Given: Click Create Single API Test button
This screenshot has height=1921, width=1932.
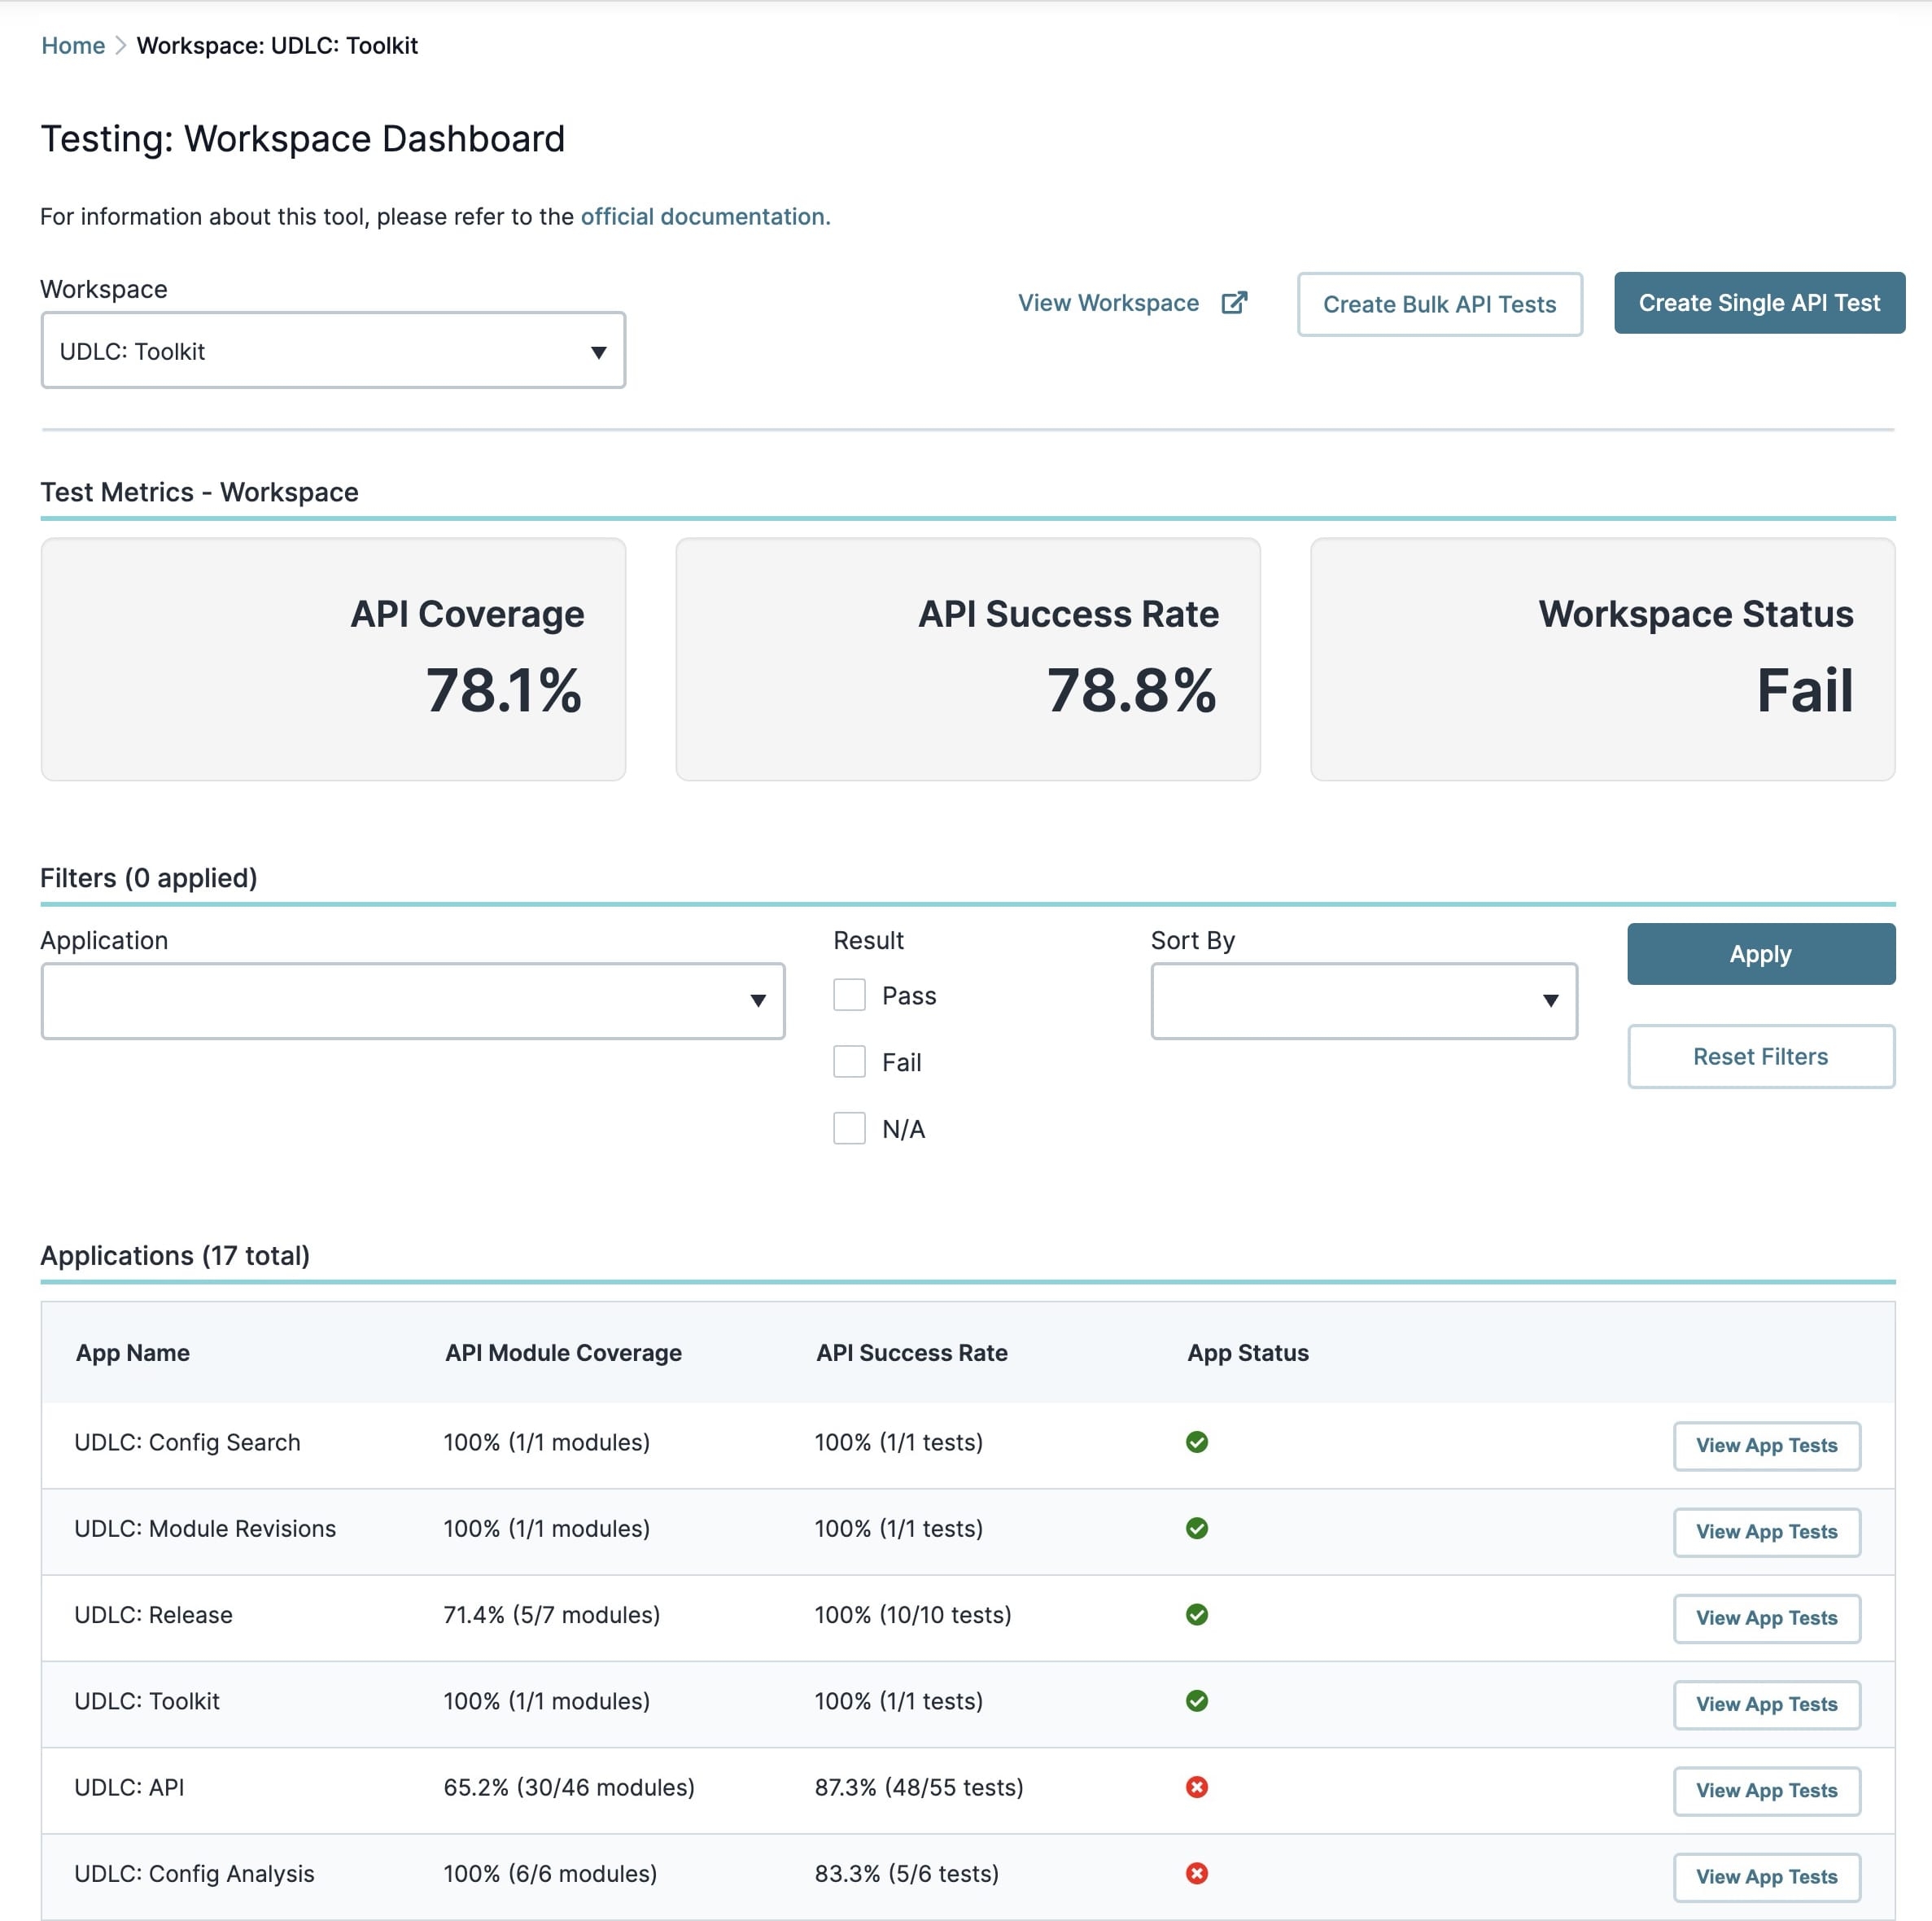Looking at the screenshot, I should coord(1759,302).
